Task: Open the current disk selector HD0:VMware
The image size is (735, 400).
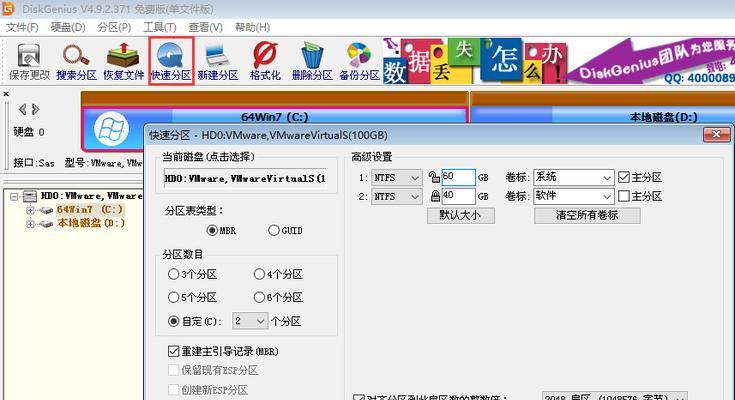Action: pos(245,178)
